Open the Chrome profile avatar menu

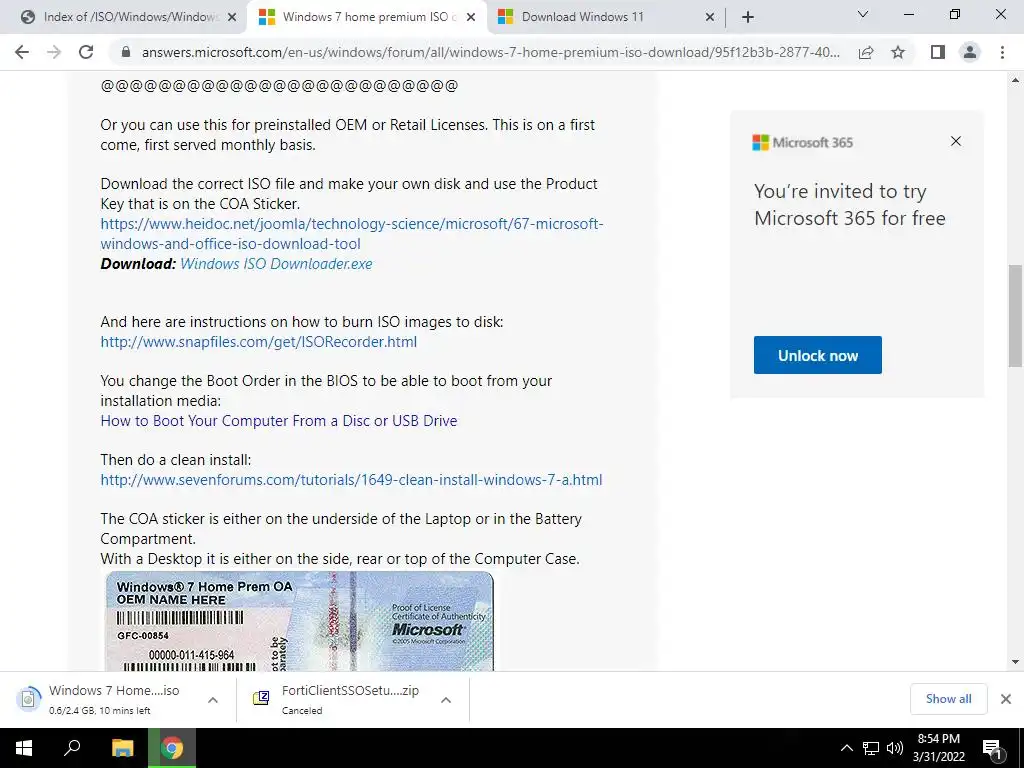[x=970, y=52]
